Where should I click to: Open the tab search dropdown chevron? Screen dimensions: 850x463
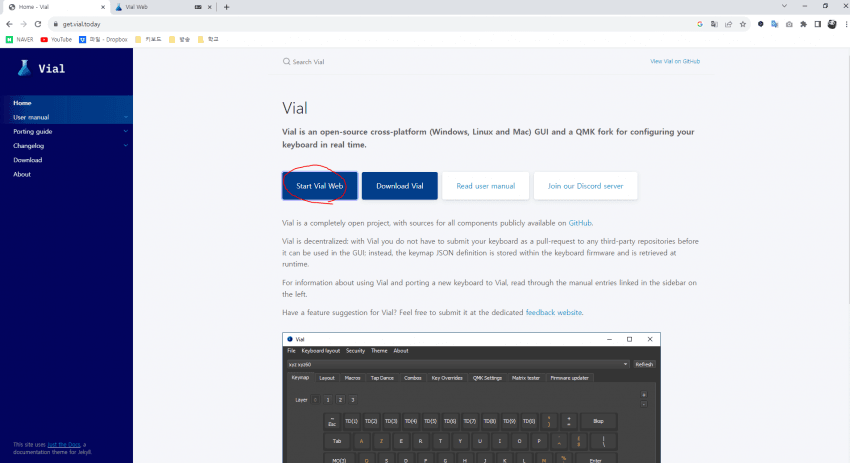[x=784, y=6]
